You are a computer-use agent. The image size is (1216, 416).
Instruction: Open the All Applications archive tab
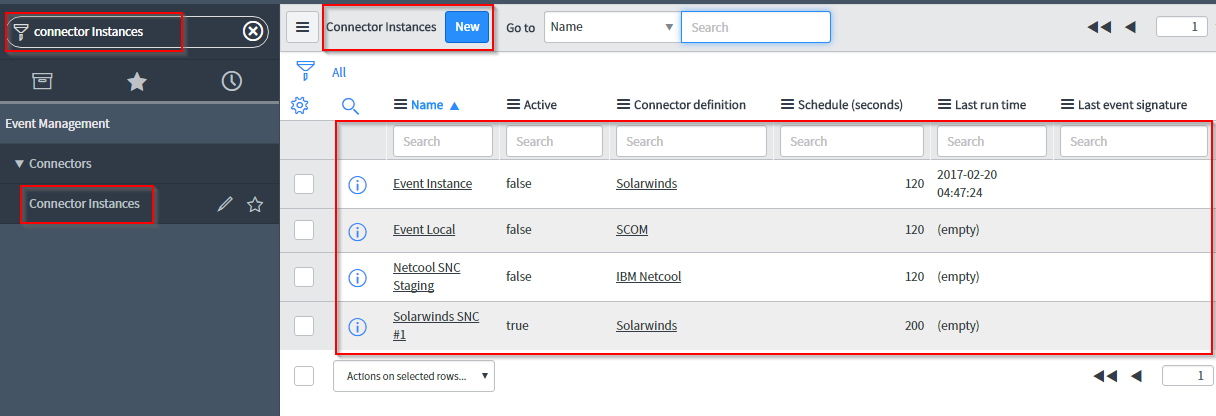click(42, 81)
